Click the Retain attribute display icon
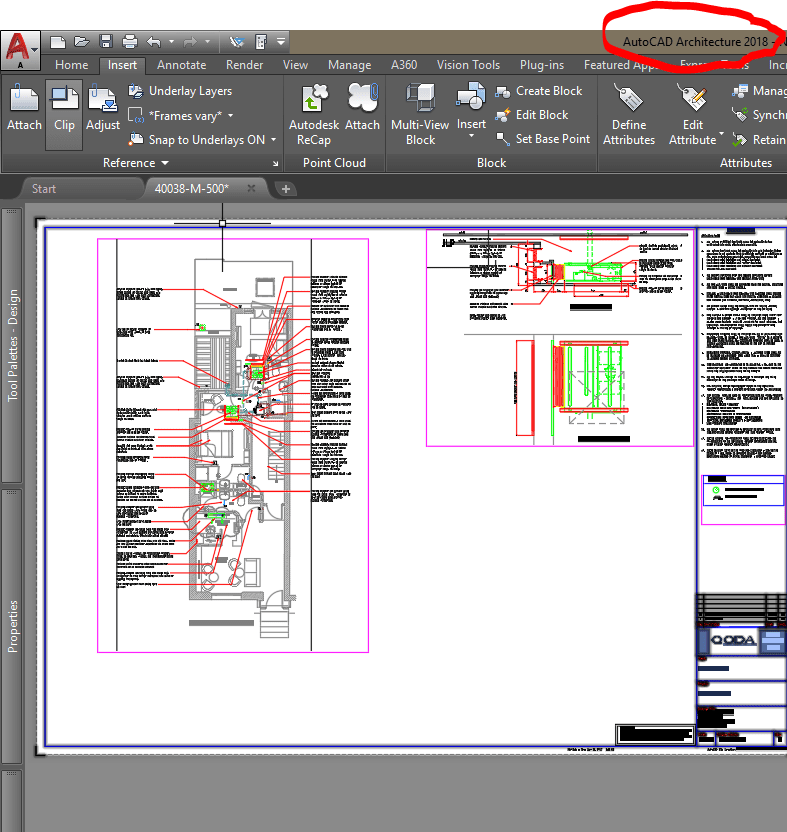Image resolution: width=787 pixels, height=832 pixels. [739, 139]
